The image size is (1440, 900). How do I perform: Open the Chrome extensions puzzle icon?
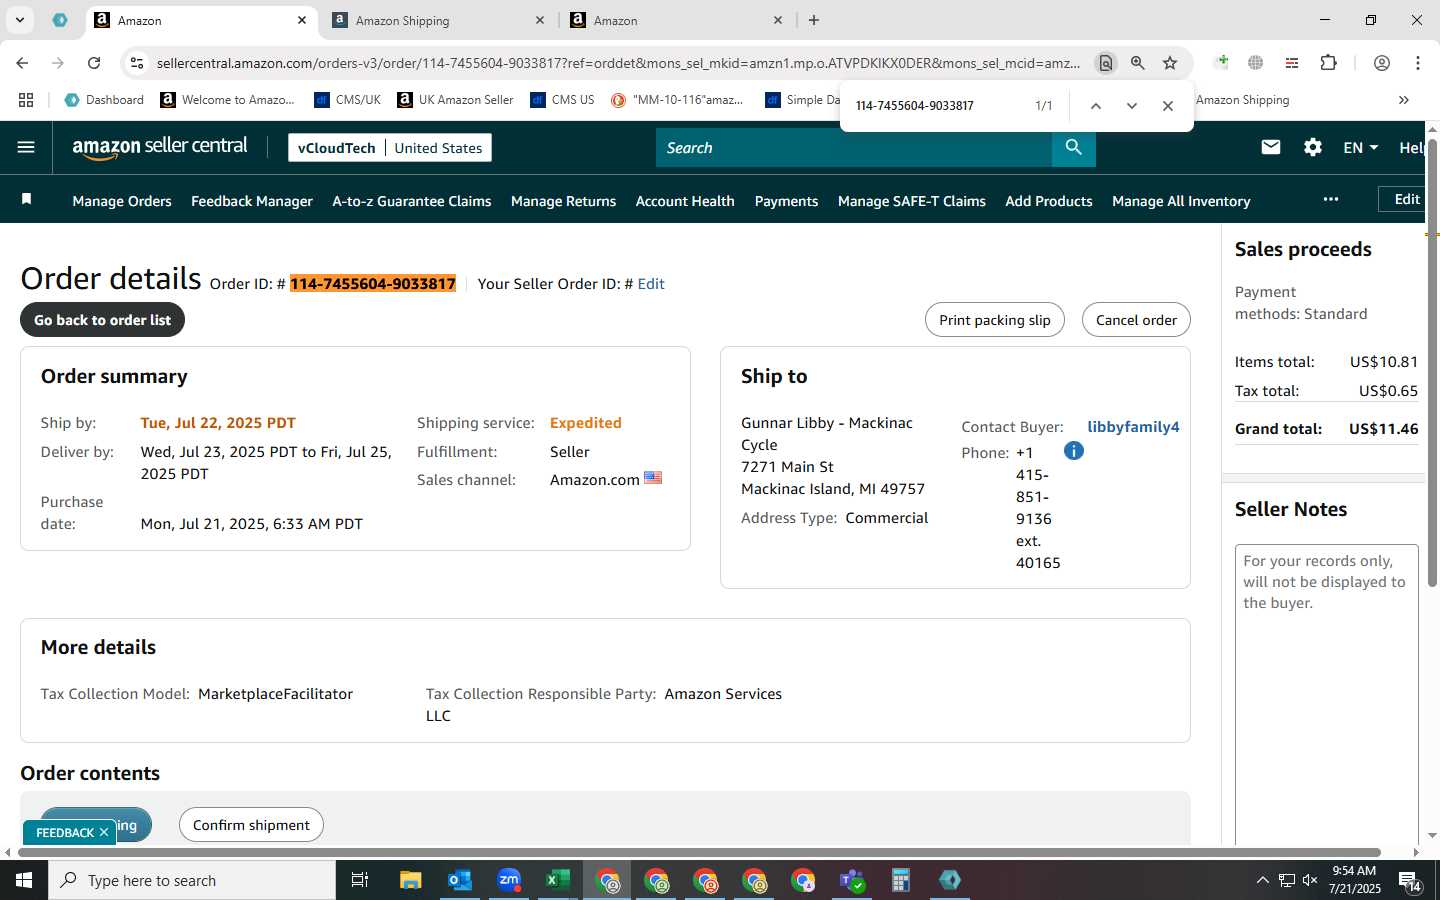(x=1328, y=63)
